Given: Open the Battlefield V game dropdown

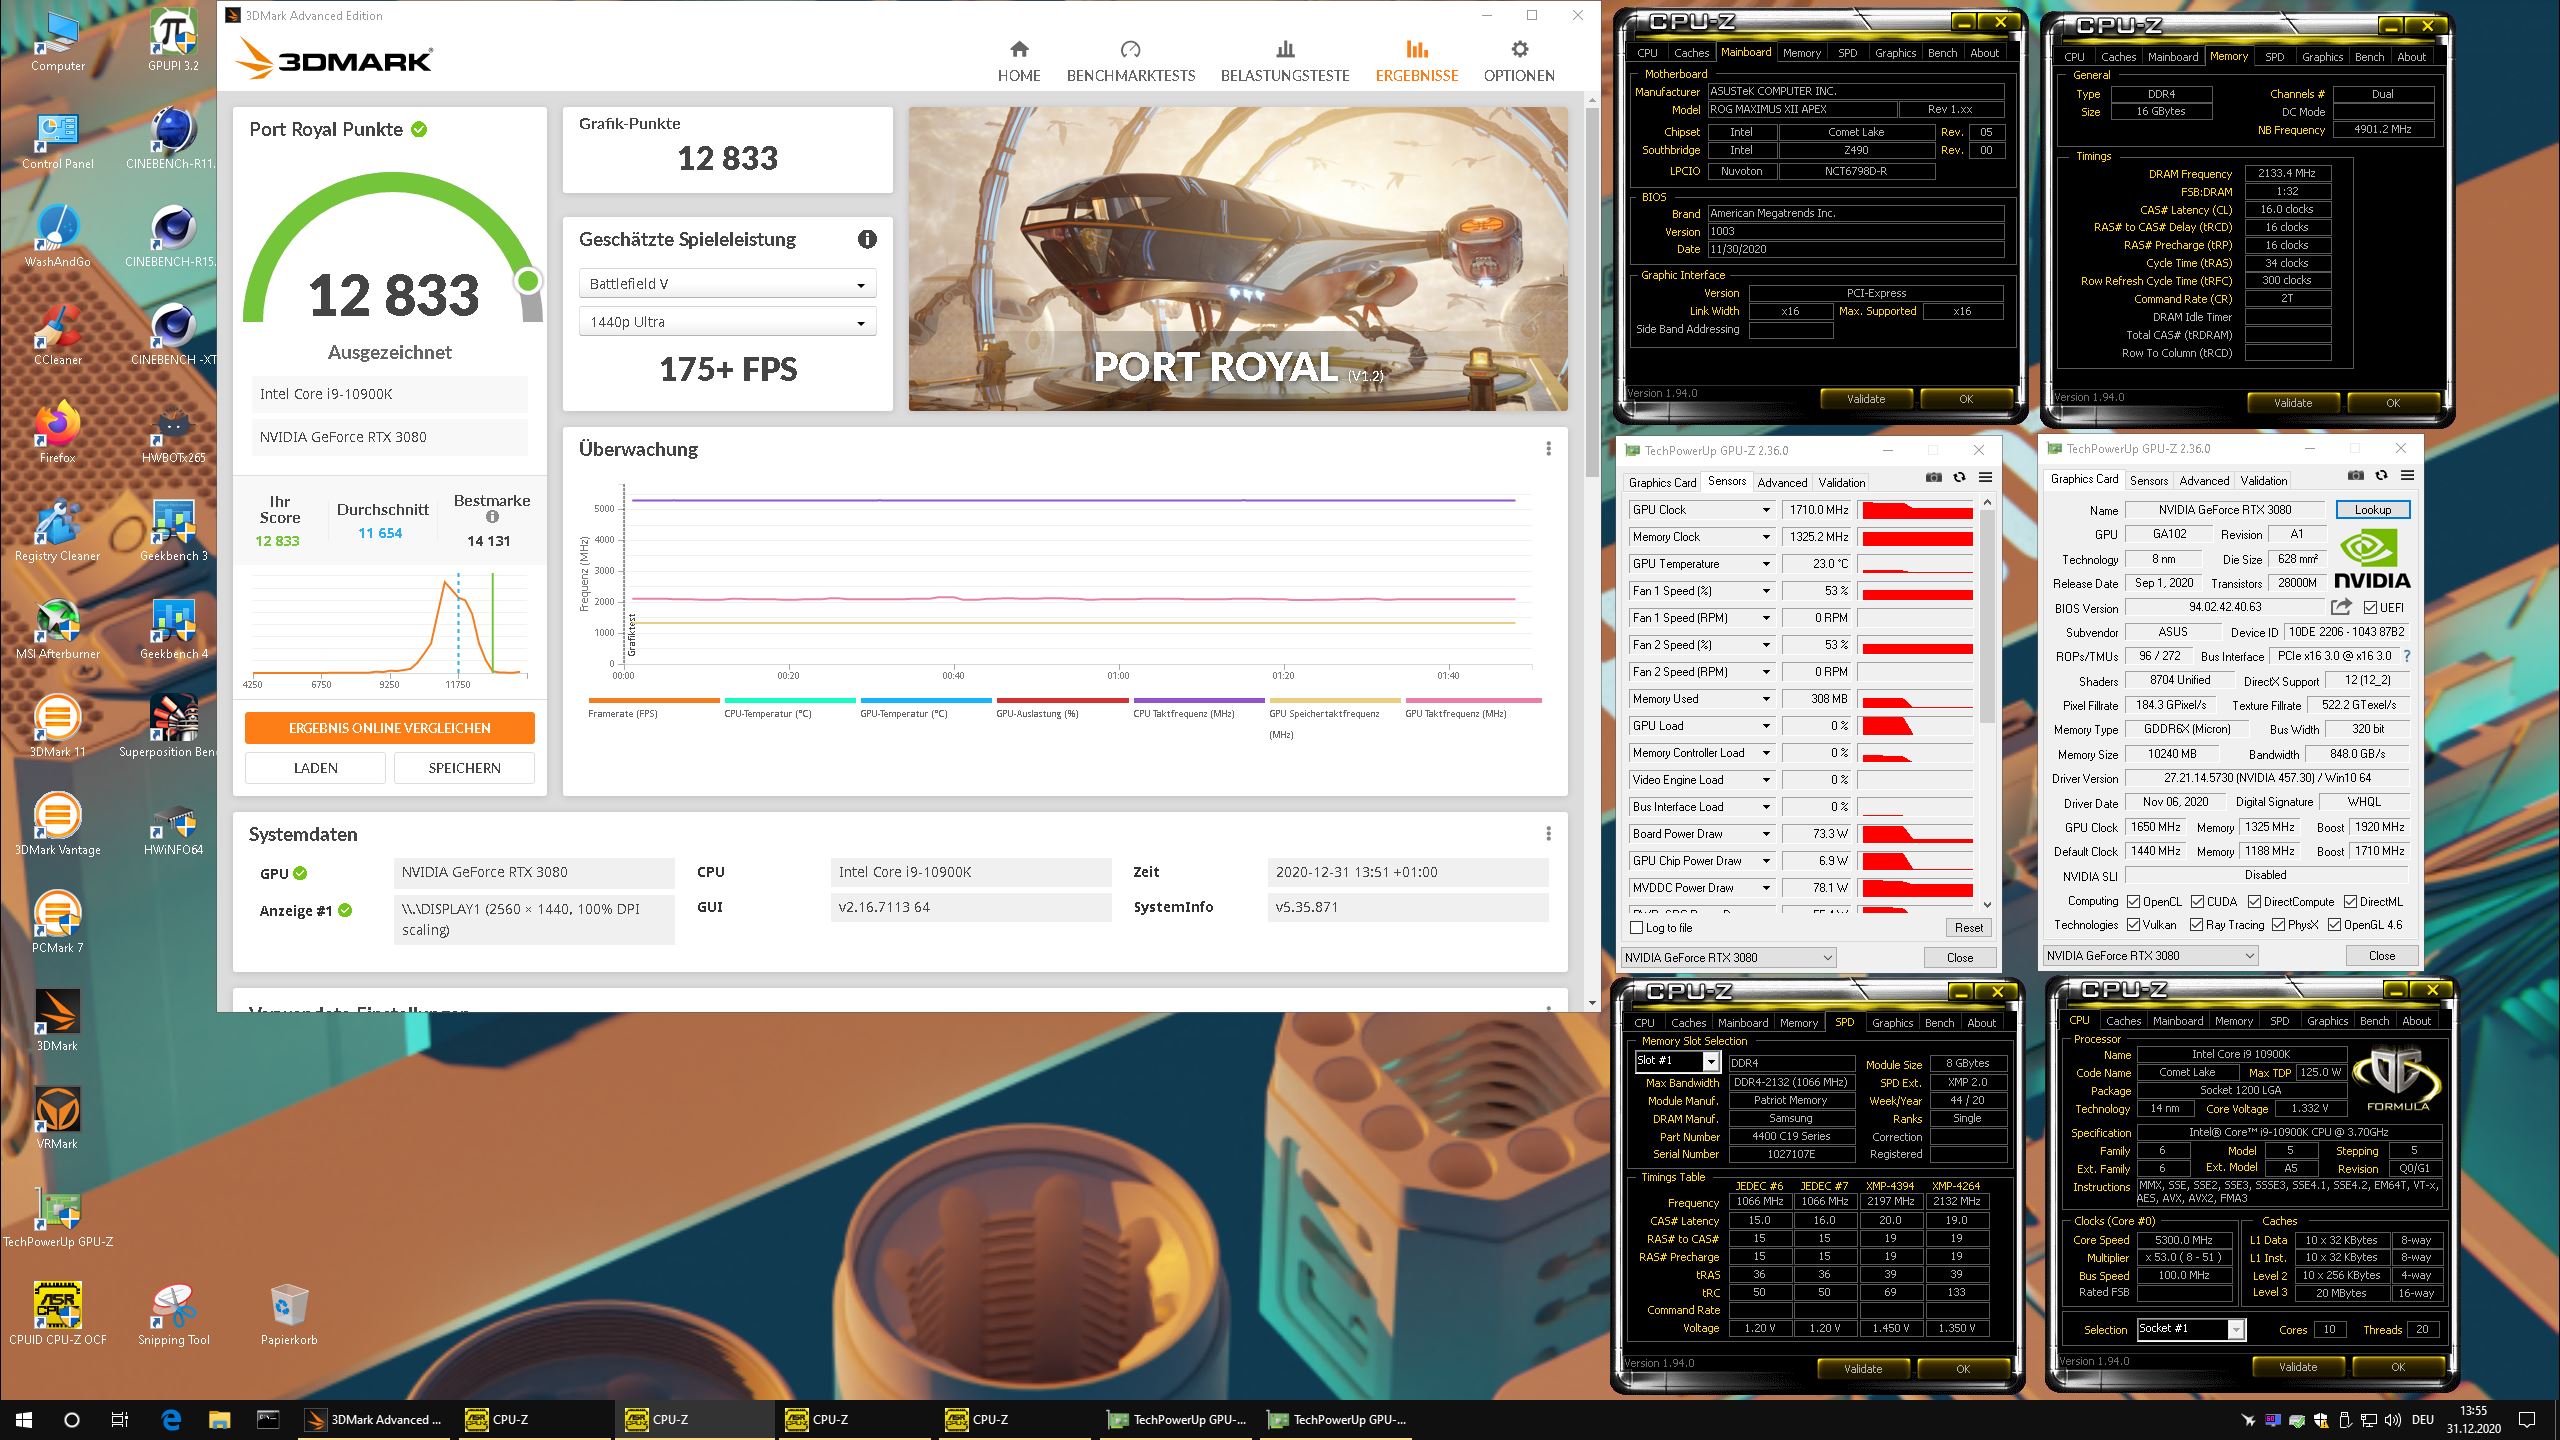Looking at the screenshot, I should tap(727, 284).
